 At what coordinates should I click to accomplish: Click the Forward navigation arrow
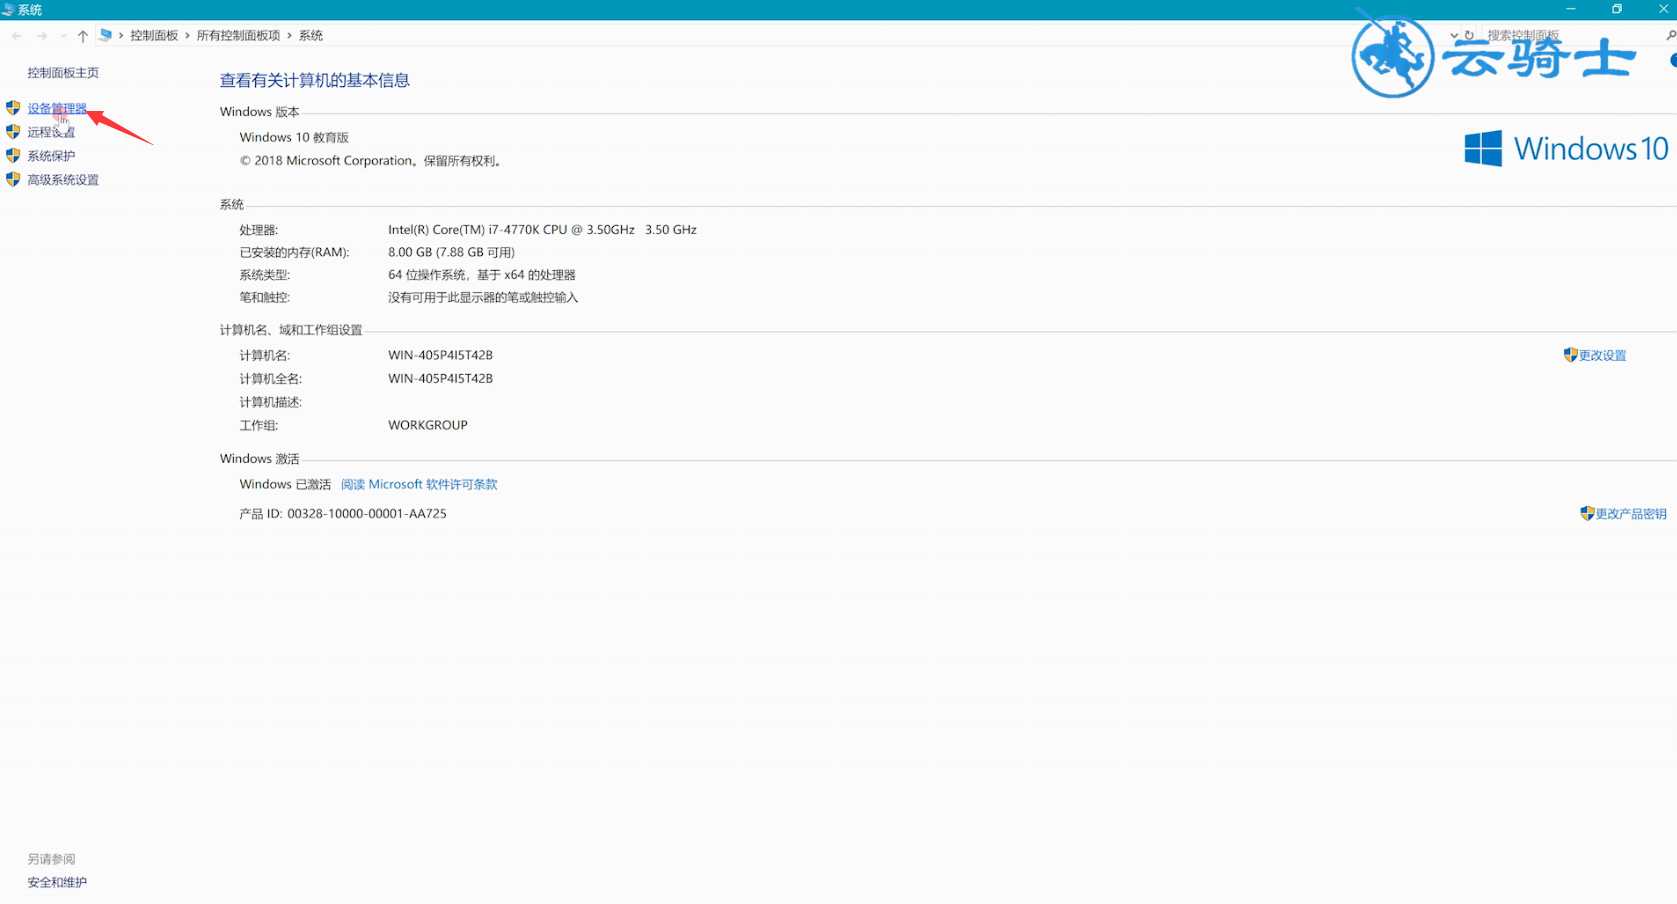pos(42,36)
